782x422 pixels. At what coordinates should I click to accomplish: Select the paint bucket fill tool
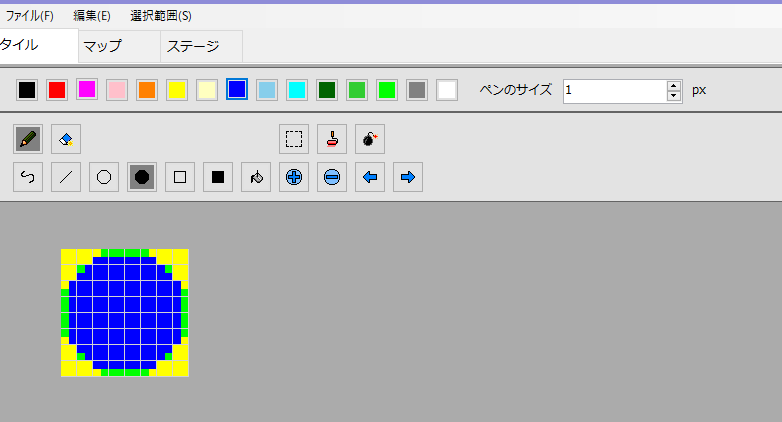point(256,177)
